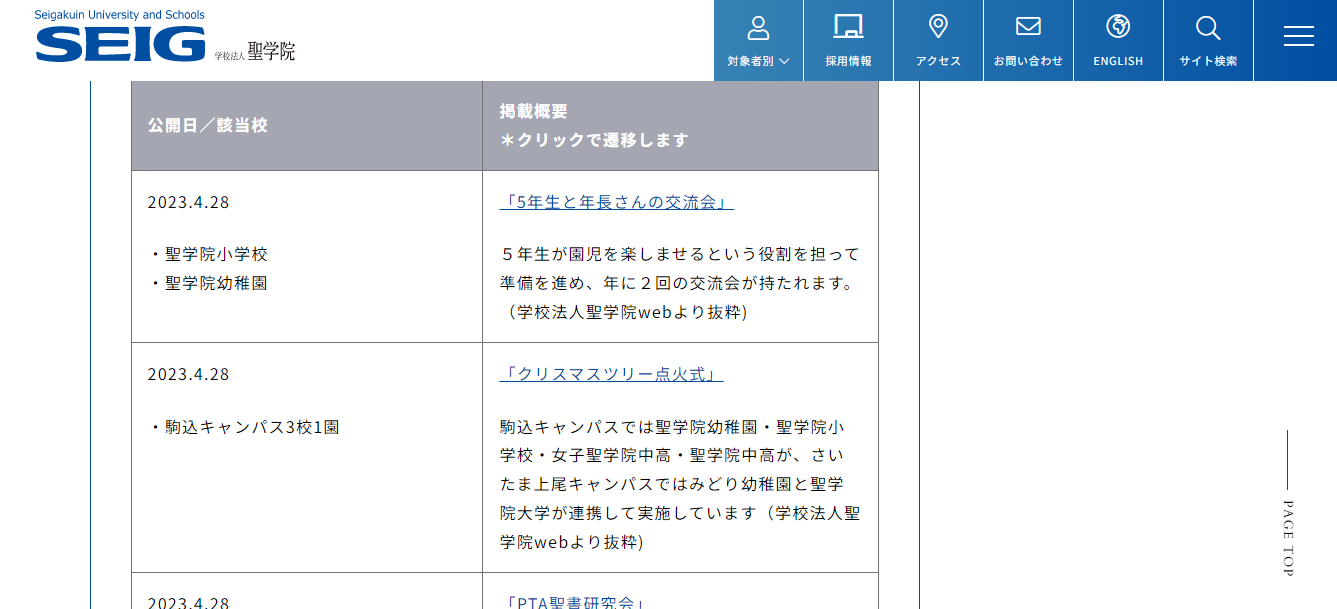Open the 「5年生と年長さんの交流会」 link
The height and width of the screenshot is (609, 1337).
point(616,202)
